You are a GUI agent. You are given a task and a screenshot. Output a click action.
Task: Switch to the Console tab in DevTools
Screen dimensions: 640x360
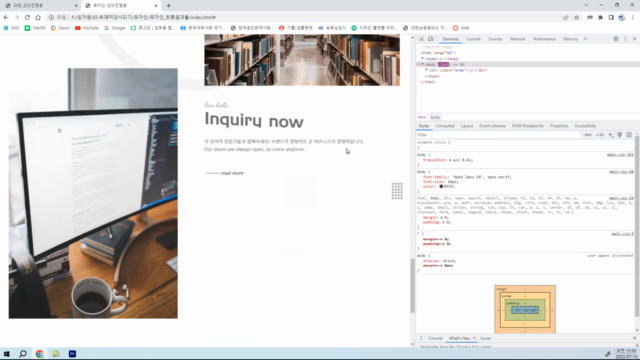click(x=473, y=39)
